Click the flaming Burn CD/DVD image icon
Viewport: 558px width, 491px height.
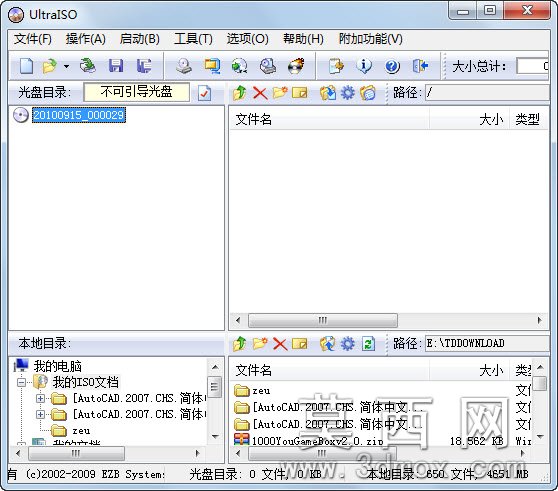pyautogui.click(x=296, y=66)
